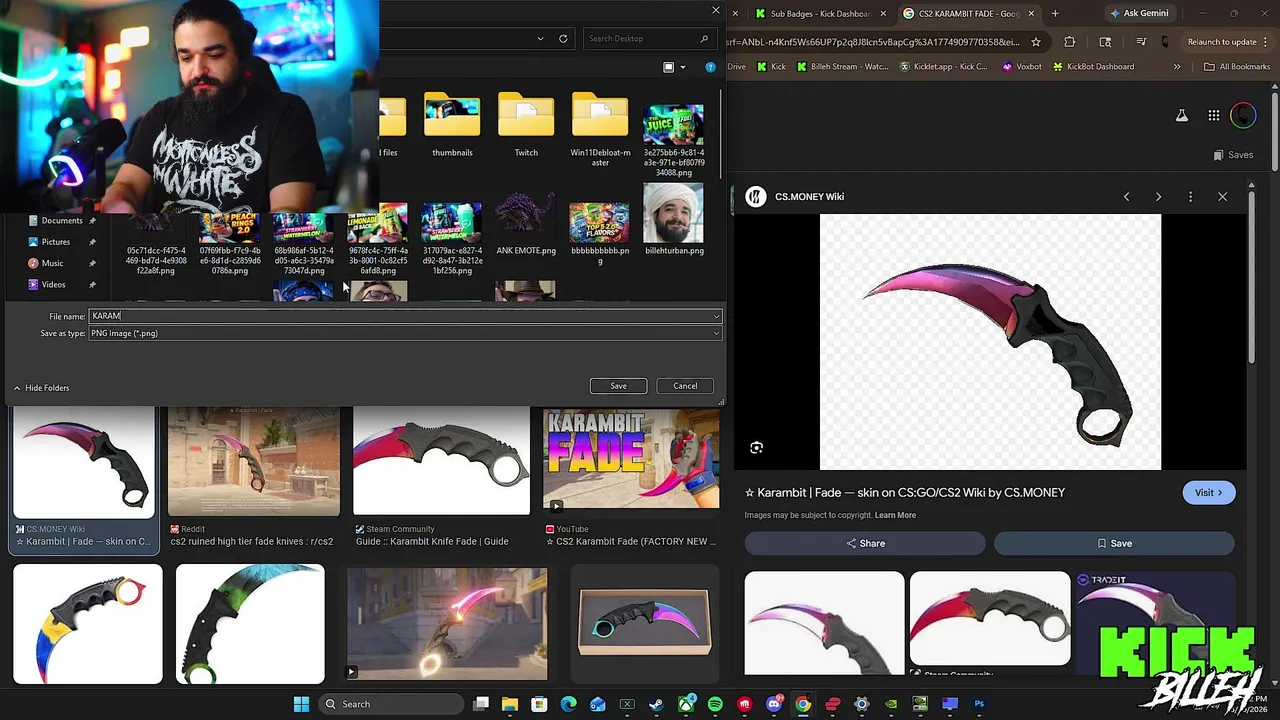1280x720 pixels.
Task: Click the Visit button for CS.MONEY
Action: 1209,493
